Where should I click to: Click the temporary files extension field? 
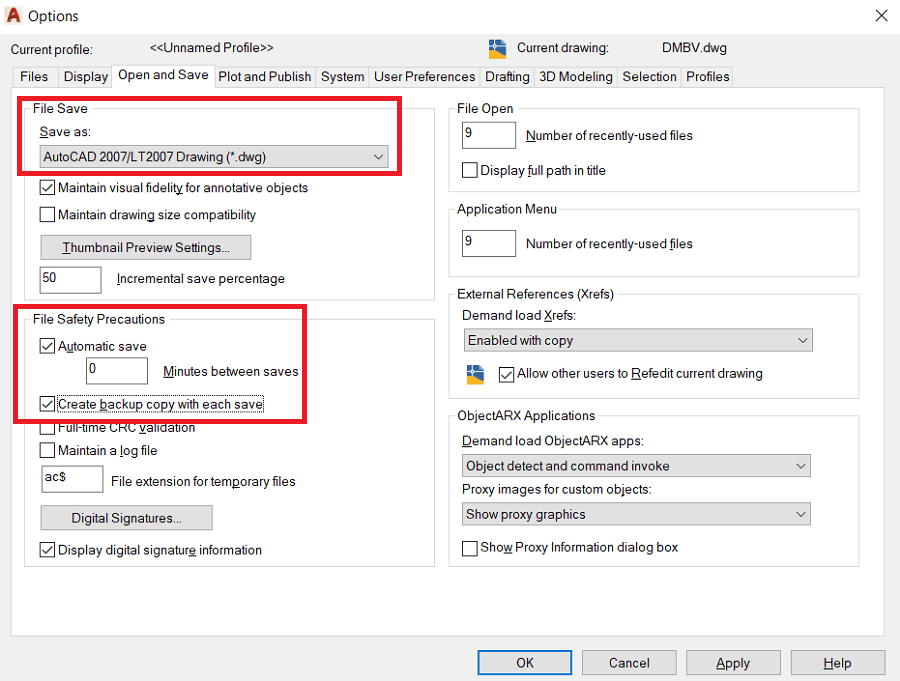[72, 479]
